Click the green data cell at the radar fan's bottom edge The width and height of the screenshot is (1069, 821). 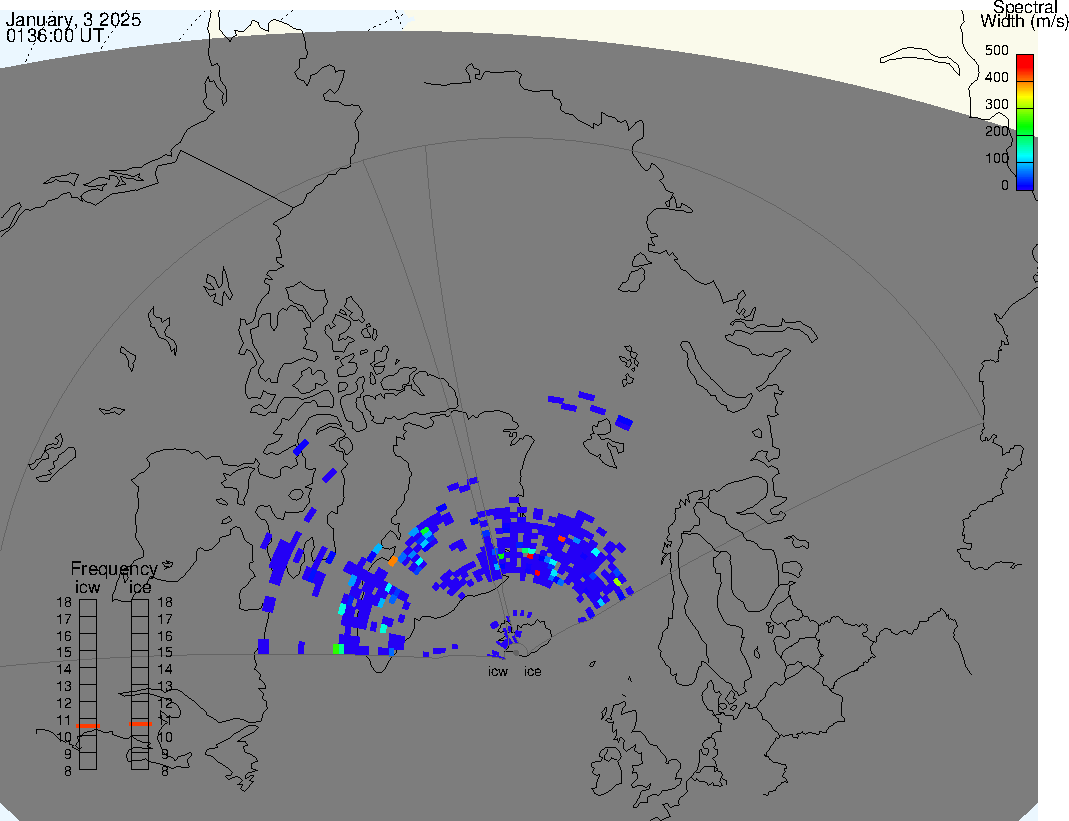pyautogui.click(x=337, y=648)
